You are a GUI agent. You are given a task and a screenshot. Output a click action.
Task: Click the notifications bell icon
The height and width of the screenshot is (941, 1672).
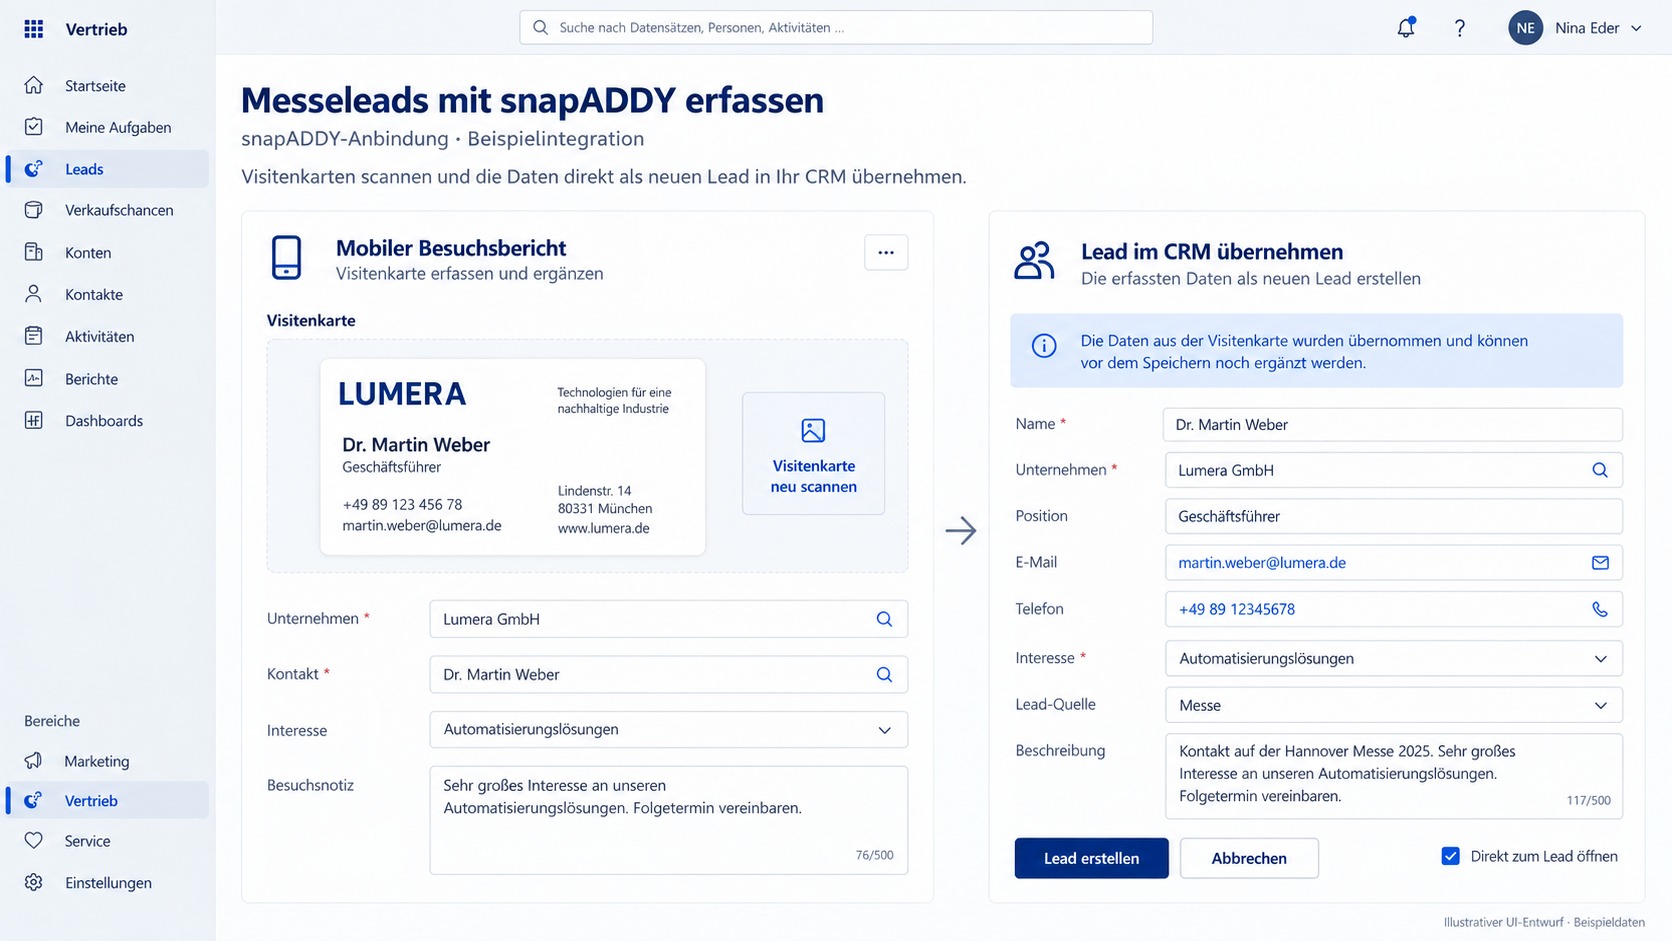1406,28
